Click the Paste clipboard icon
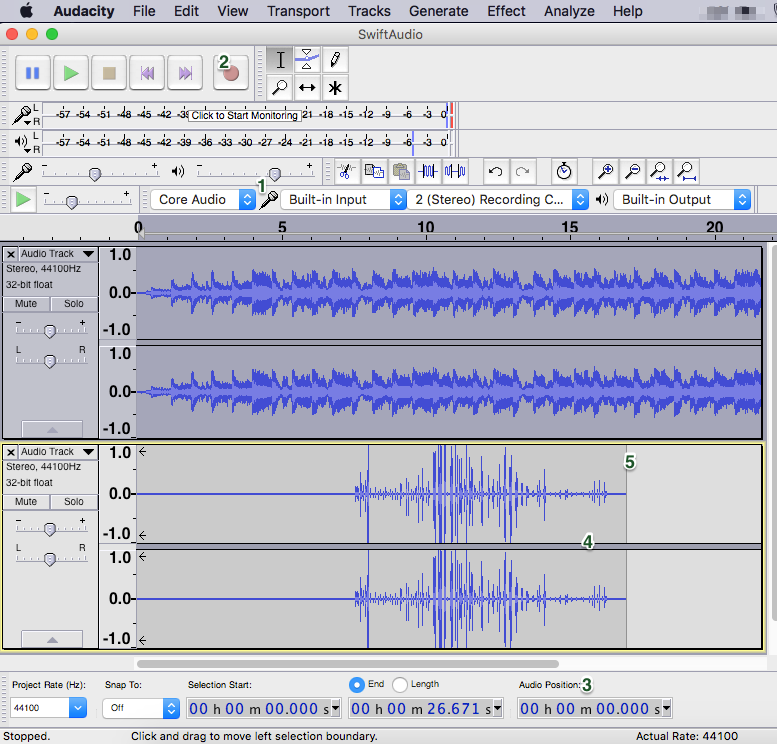This screenshot has height=744, width=777. (x=401, y=172)
